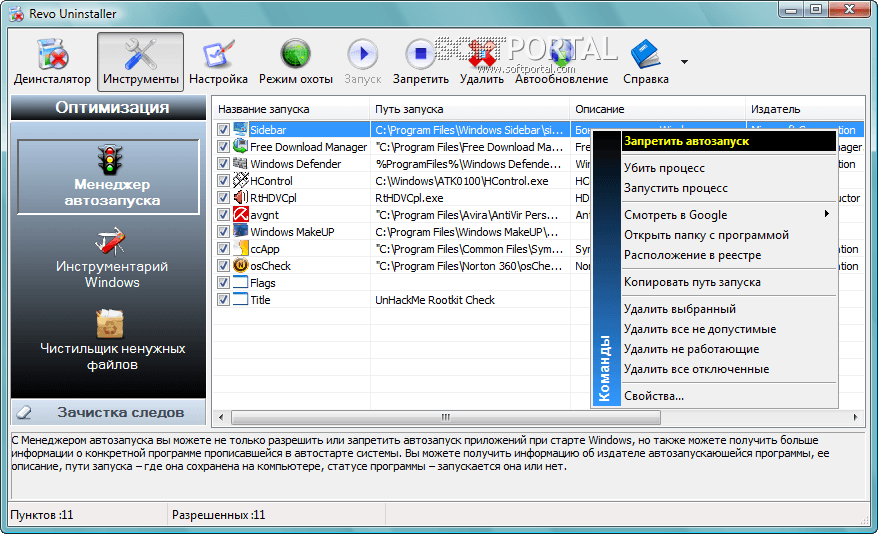Click the osCheck Norton icon
Image resolution: width=878 pixels, height=534 pixels.
[x=240, y=265]
